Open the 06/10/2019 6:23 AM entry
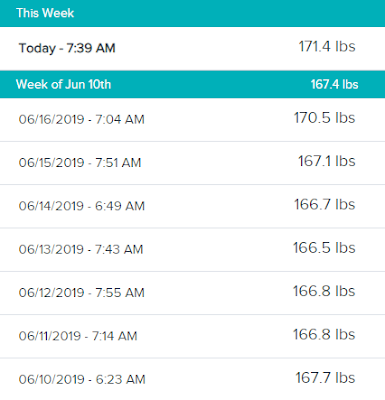Viewport: 385px width, 400px height. [x=192, y=379]
